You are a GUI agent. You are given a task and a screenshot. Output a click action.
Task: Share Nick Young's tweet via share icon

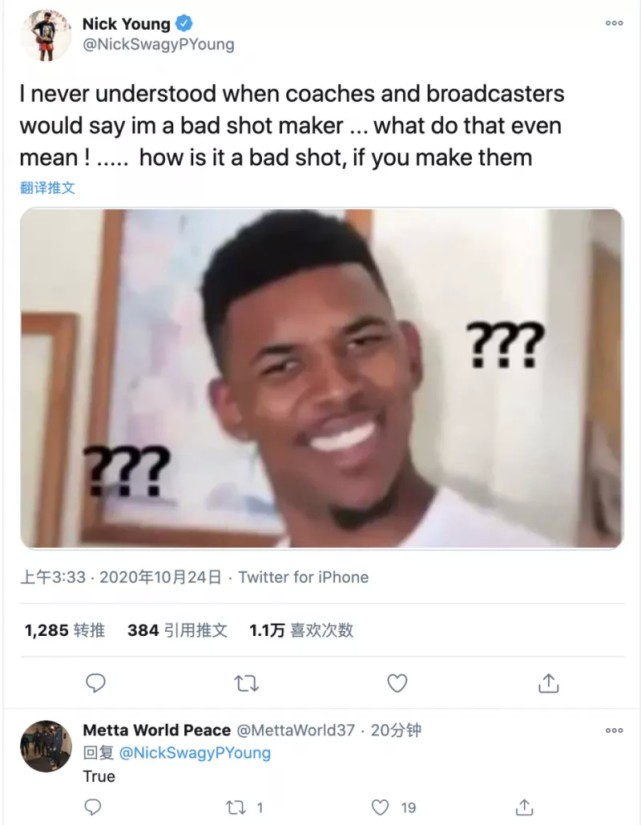point(548,683)
